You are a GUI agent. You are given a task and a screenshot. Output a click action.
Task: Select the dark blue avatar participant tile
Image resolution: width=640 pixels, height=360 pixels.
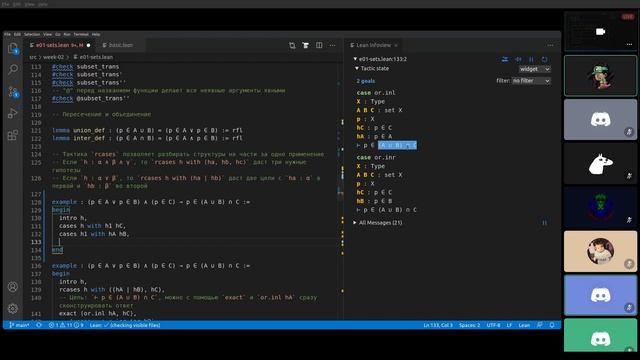coord(600,207)
